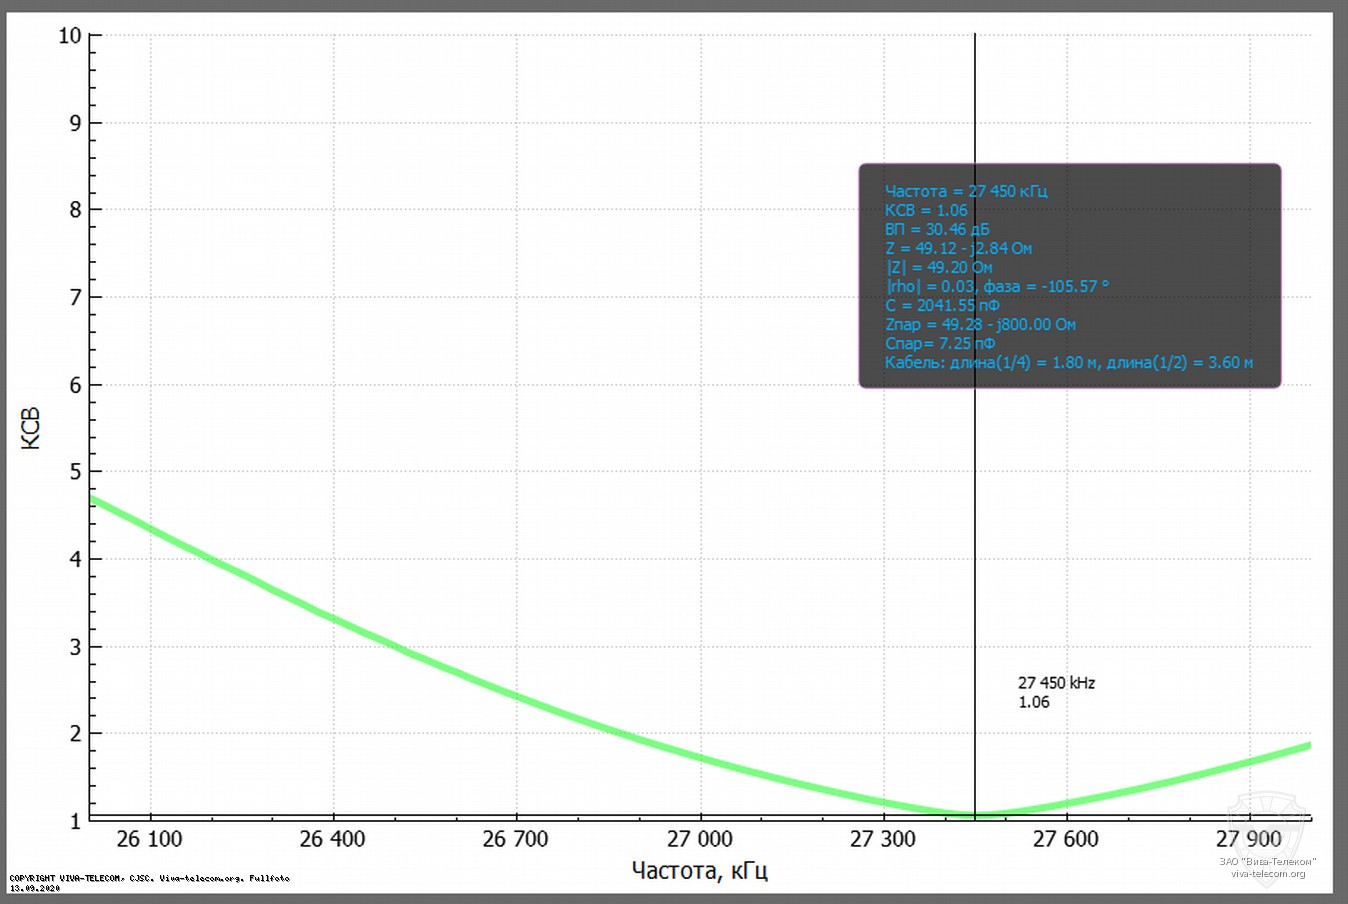
Task: Click the '1' y-axis tick label
Action: pos(75,821)
